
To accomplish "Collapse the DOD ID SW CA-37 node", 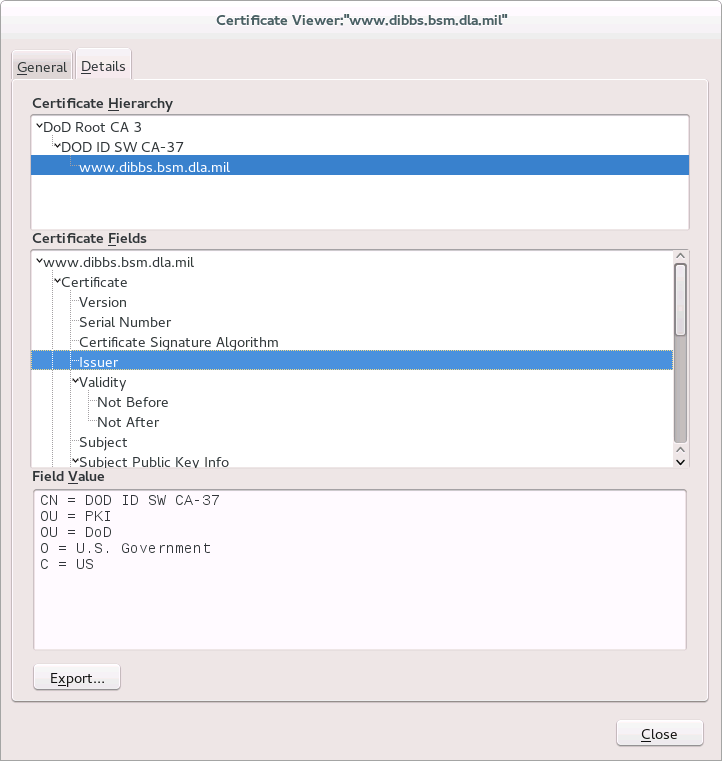I will (57, 145).
